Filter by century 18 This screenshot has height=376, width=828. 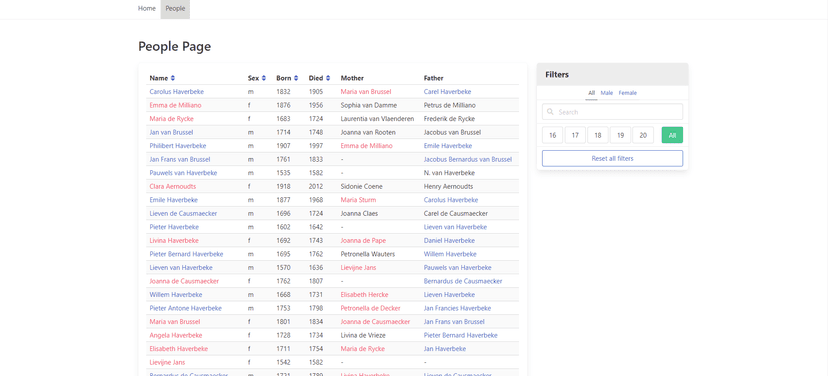click(x=598, y=135)
